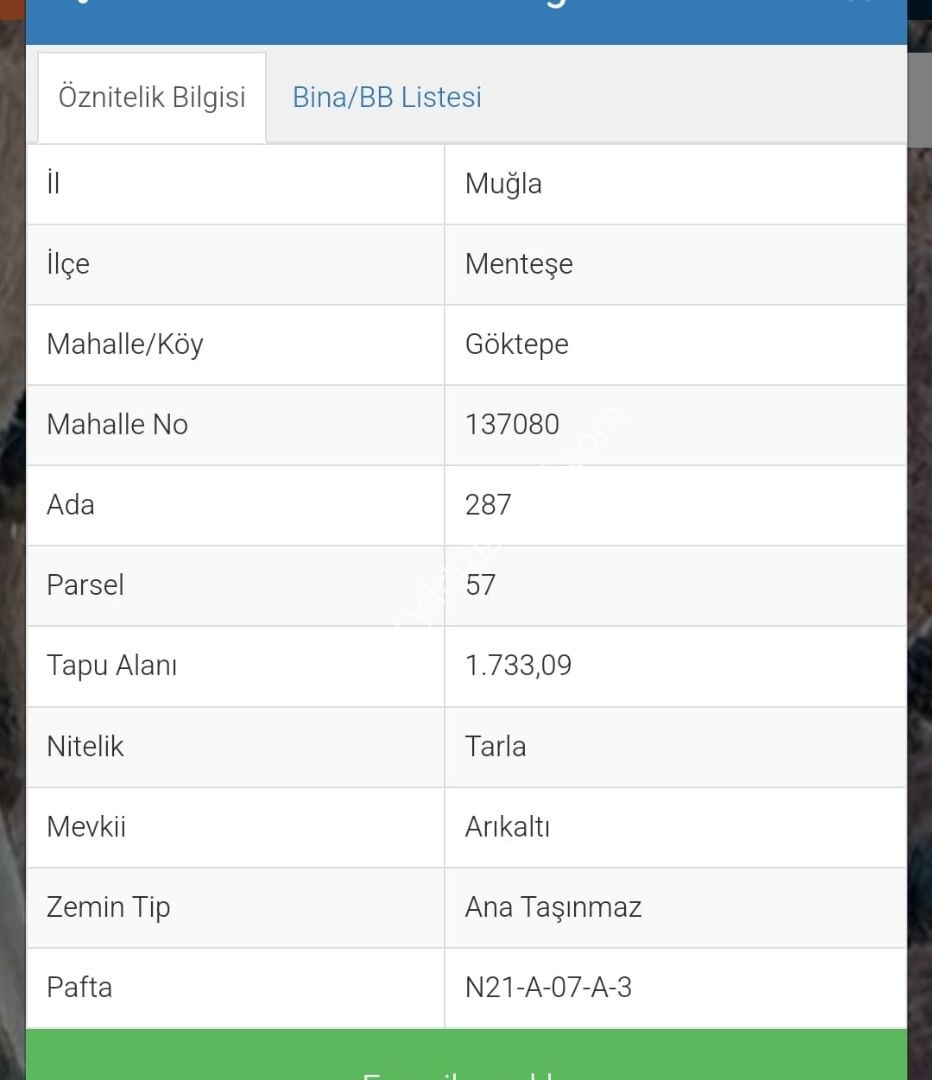The width and height of the screenshot is (932, 1080).
Task: Click the Ana Taşınmaz value
Action: click(553, 908)
